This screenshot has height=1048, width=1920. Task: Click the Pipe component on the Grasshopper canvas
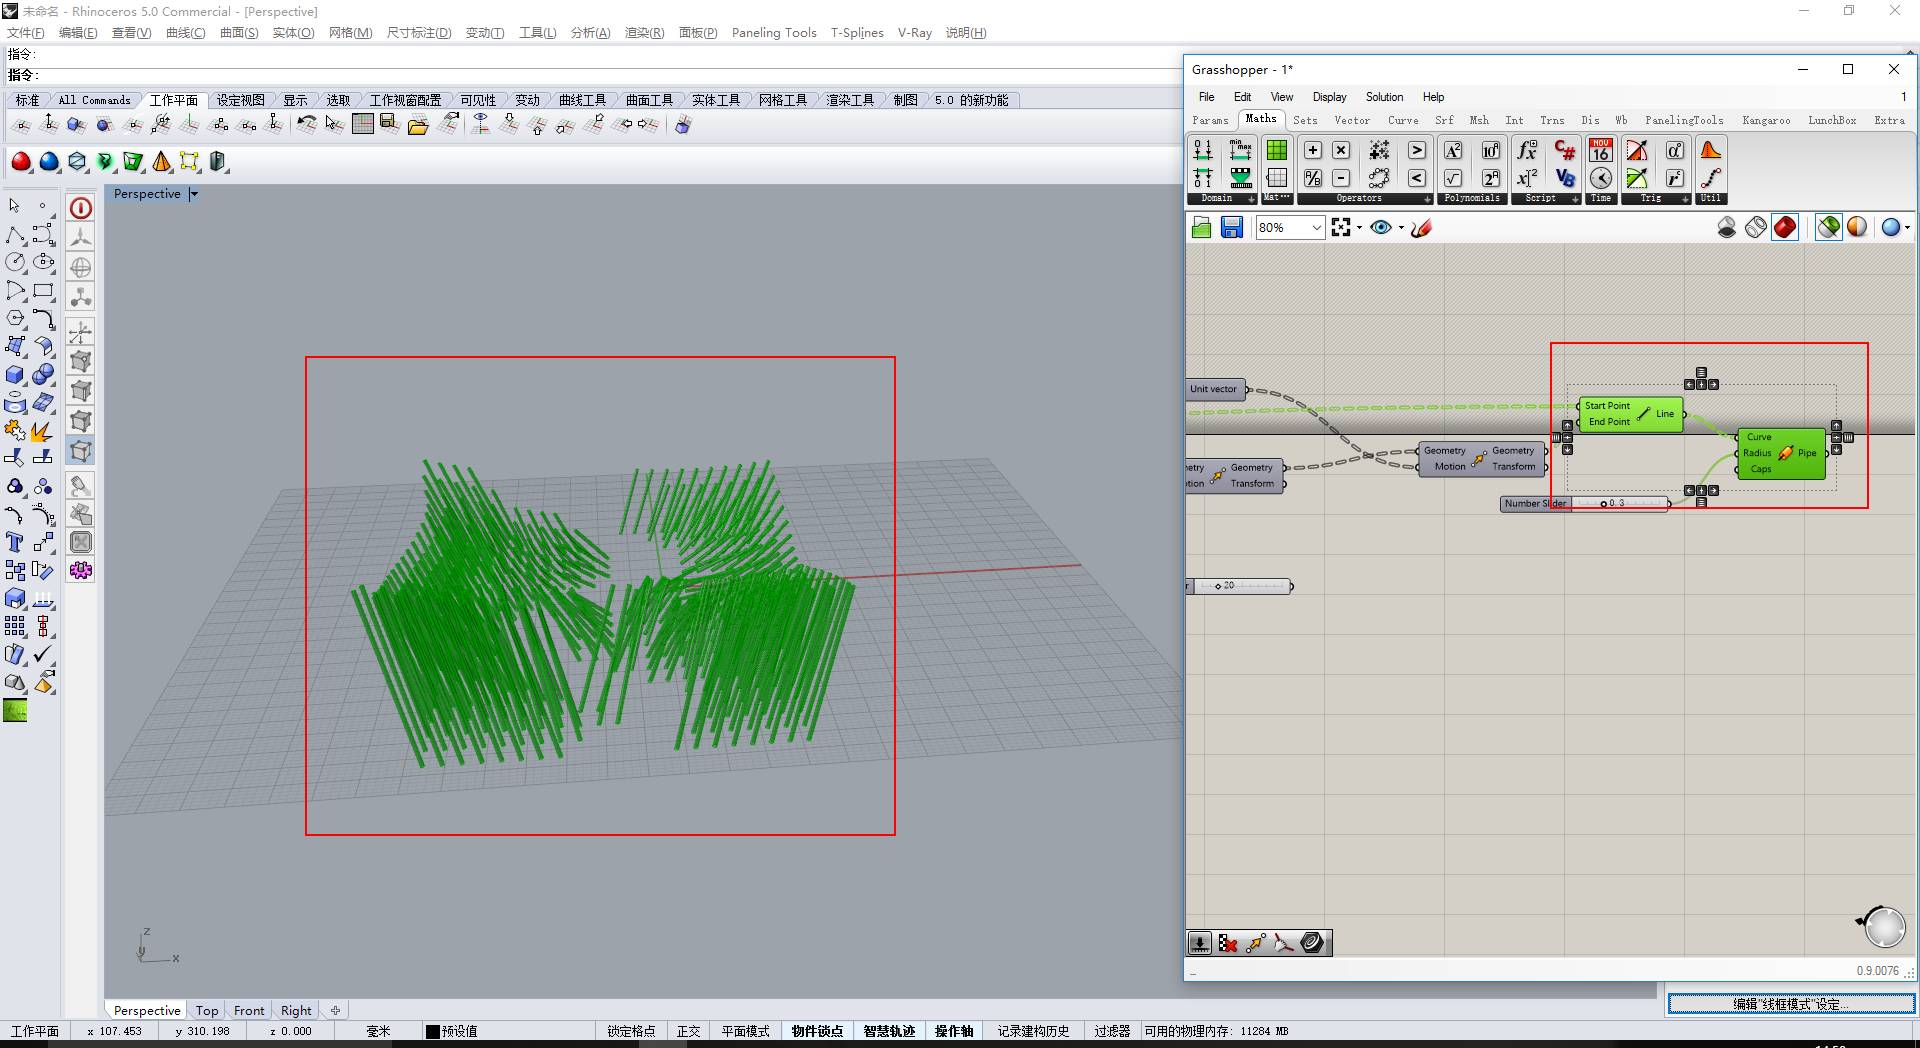(x=1782, y=453)
